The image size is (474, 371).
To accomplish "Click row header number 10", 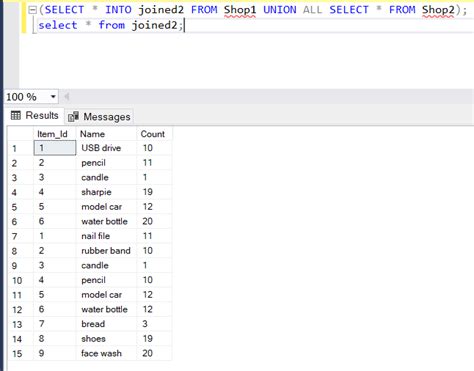I will [x=20, y=280].
